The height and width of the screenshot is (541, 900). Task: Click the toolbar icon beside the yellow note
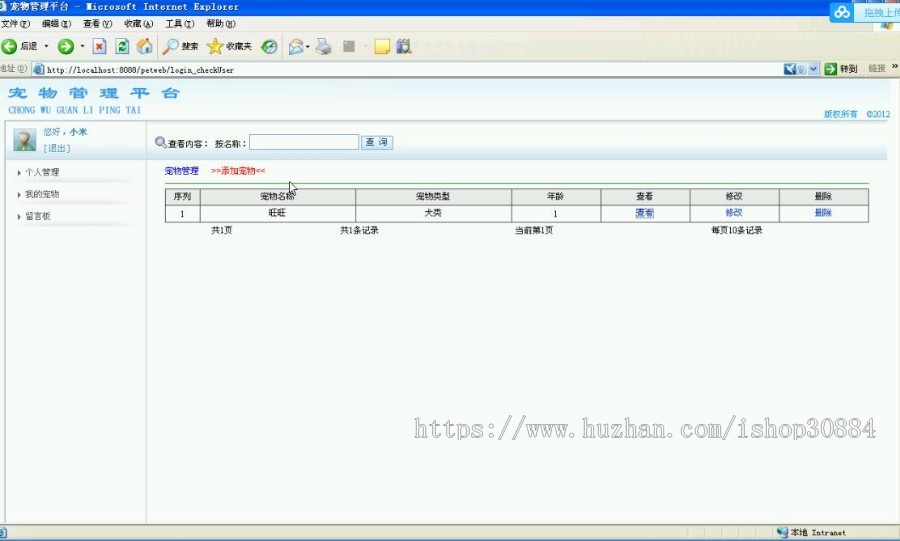pos(404,46)
